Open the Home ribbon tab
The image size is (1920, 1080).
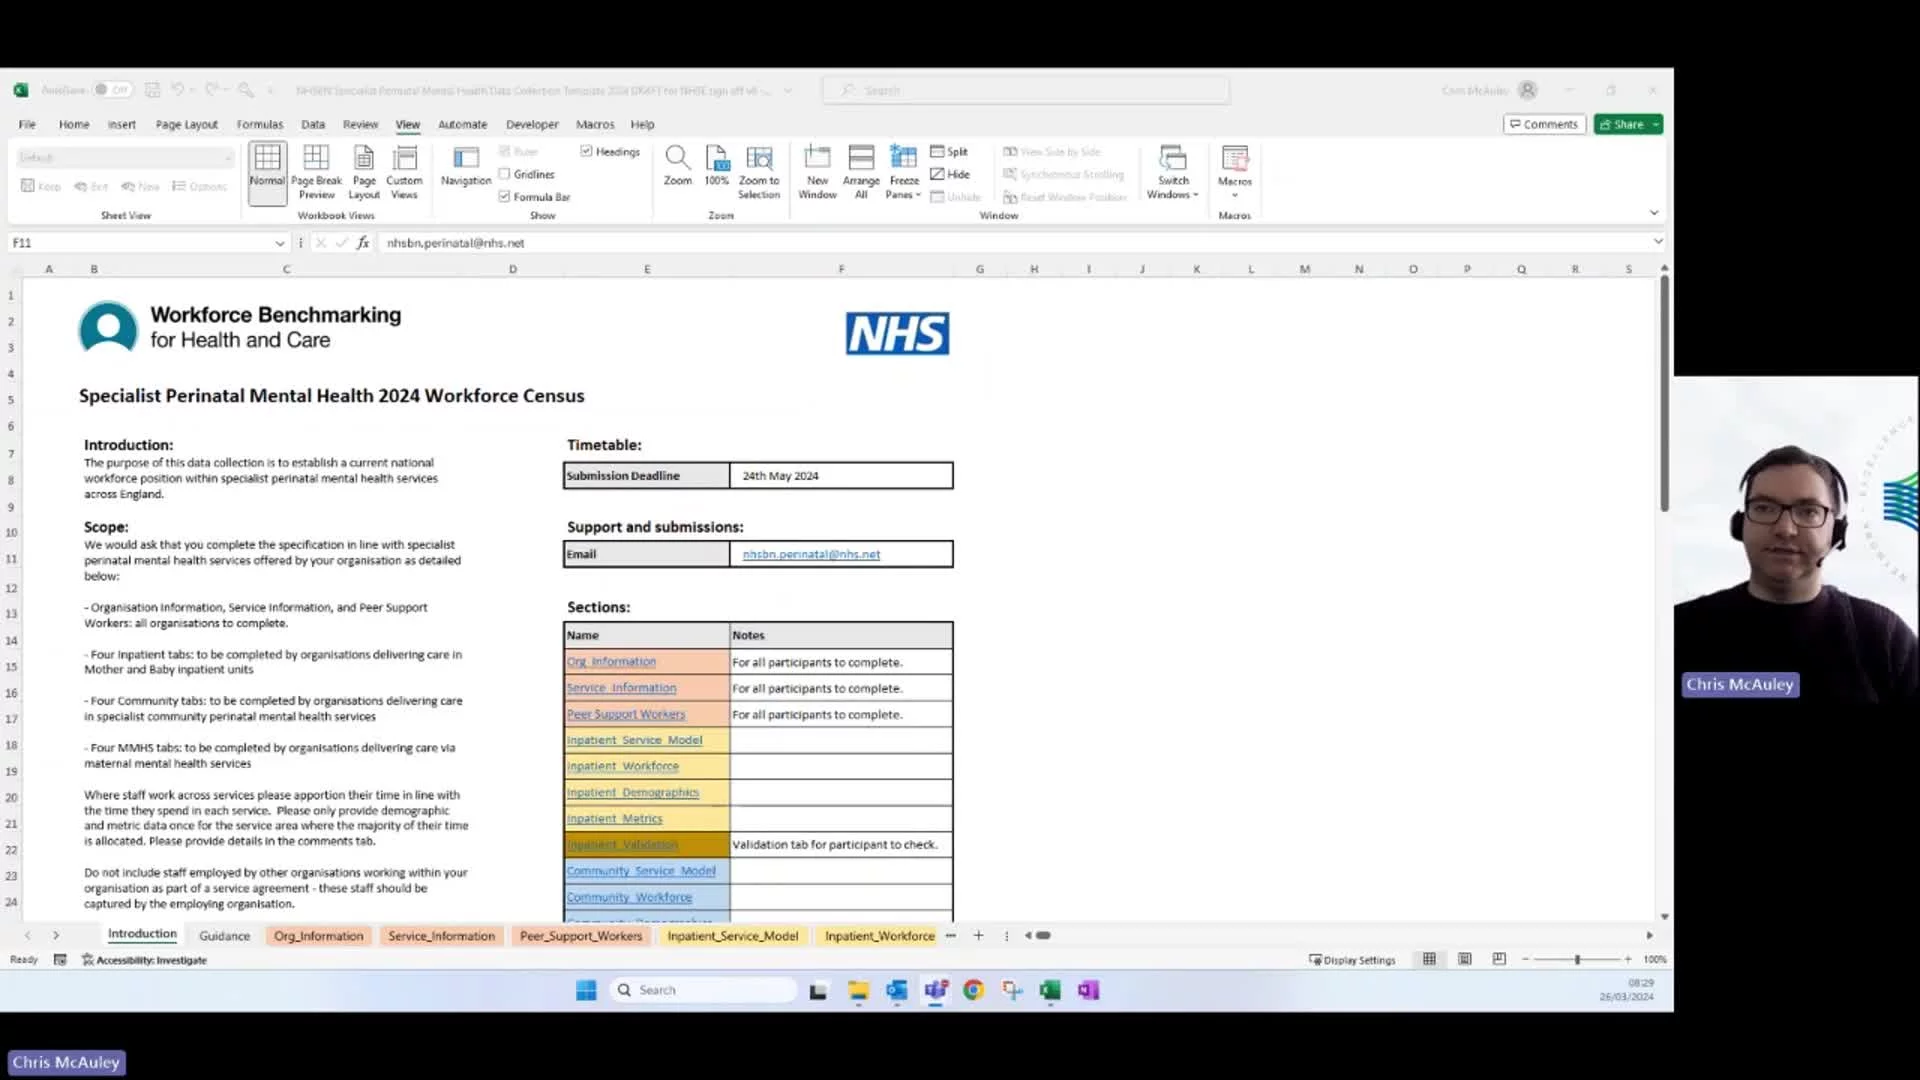coord(74,125)
